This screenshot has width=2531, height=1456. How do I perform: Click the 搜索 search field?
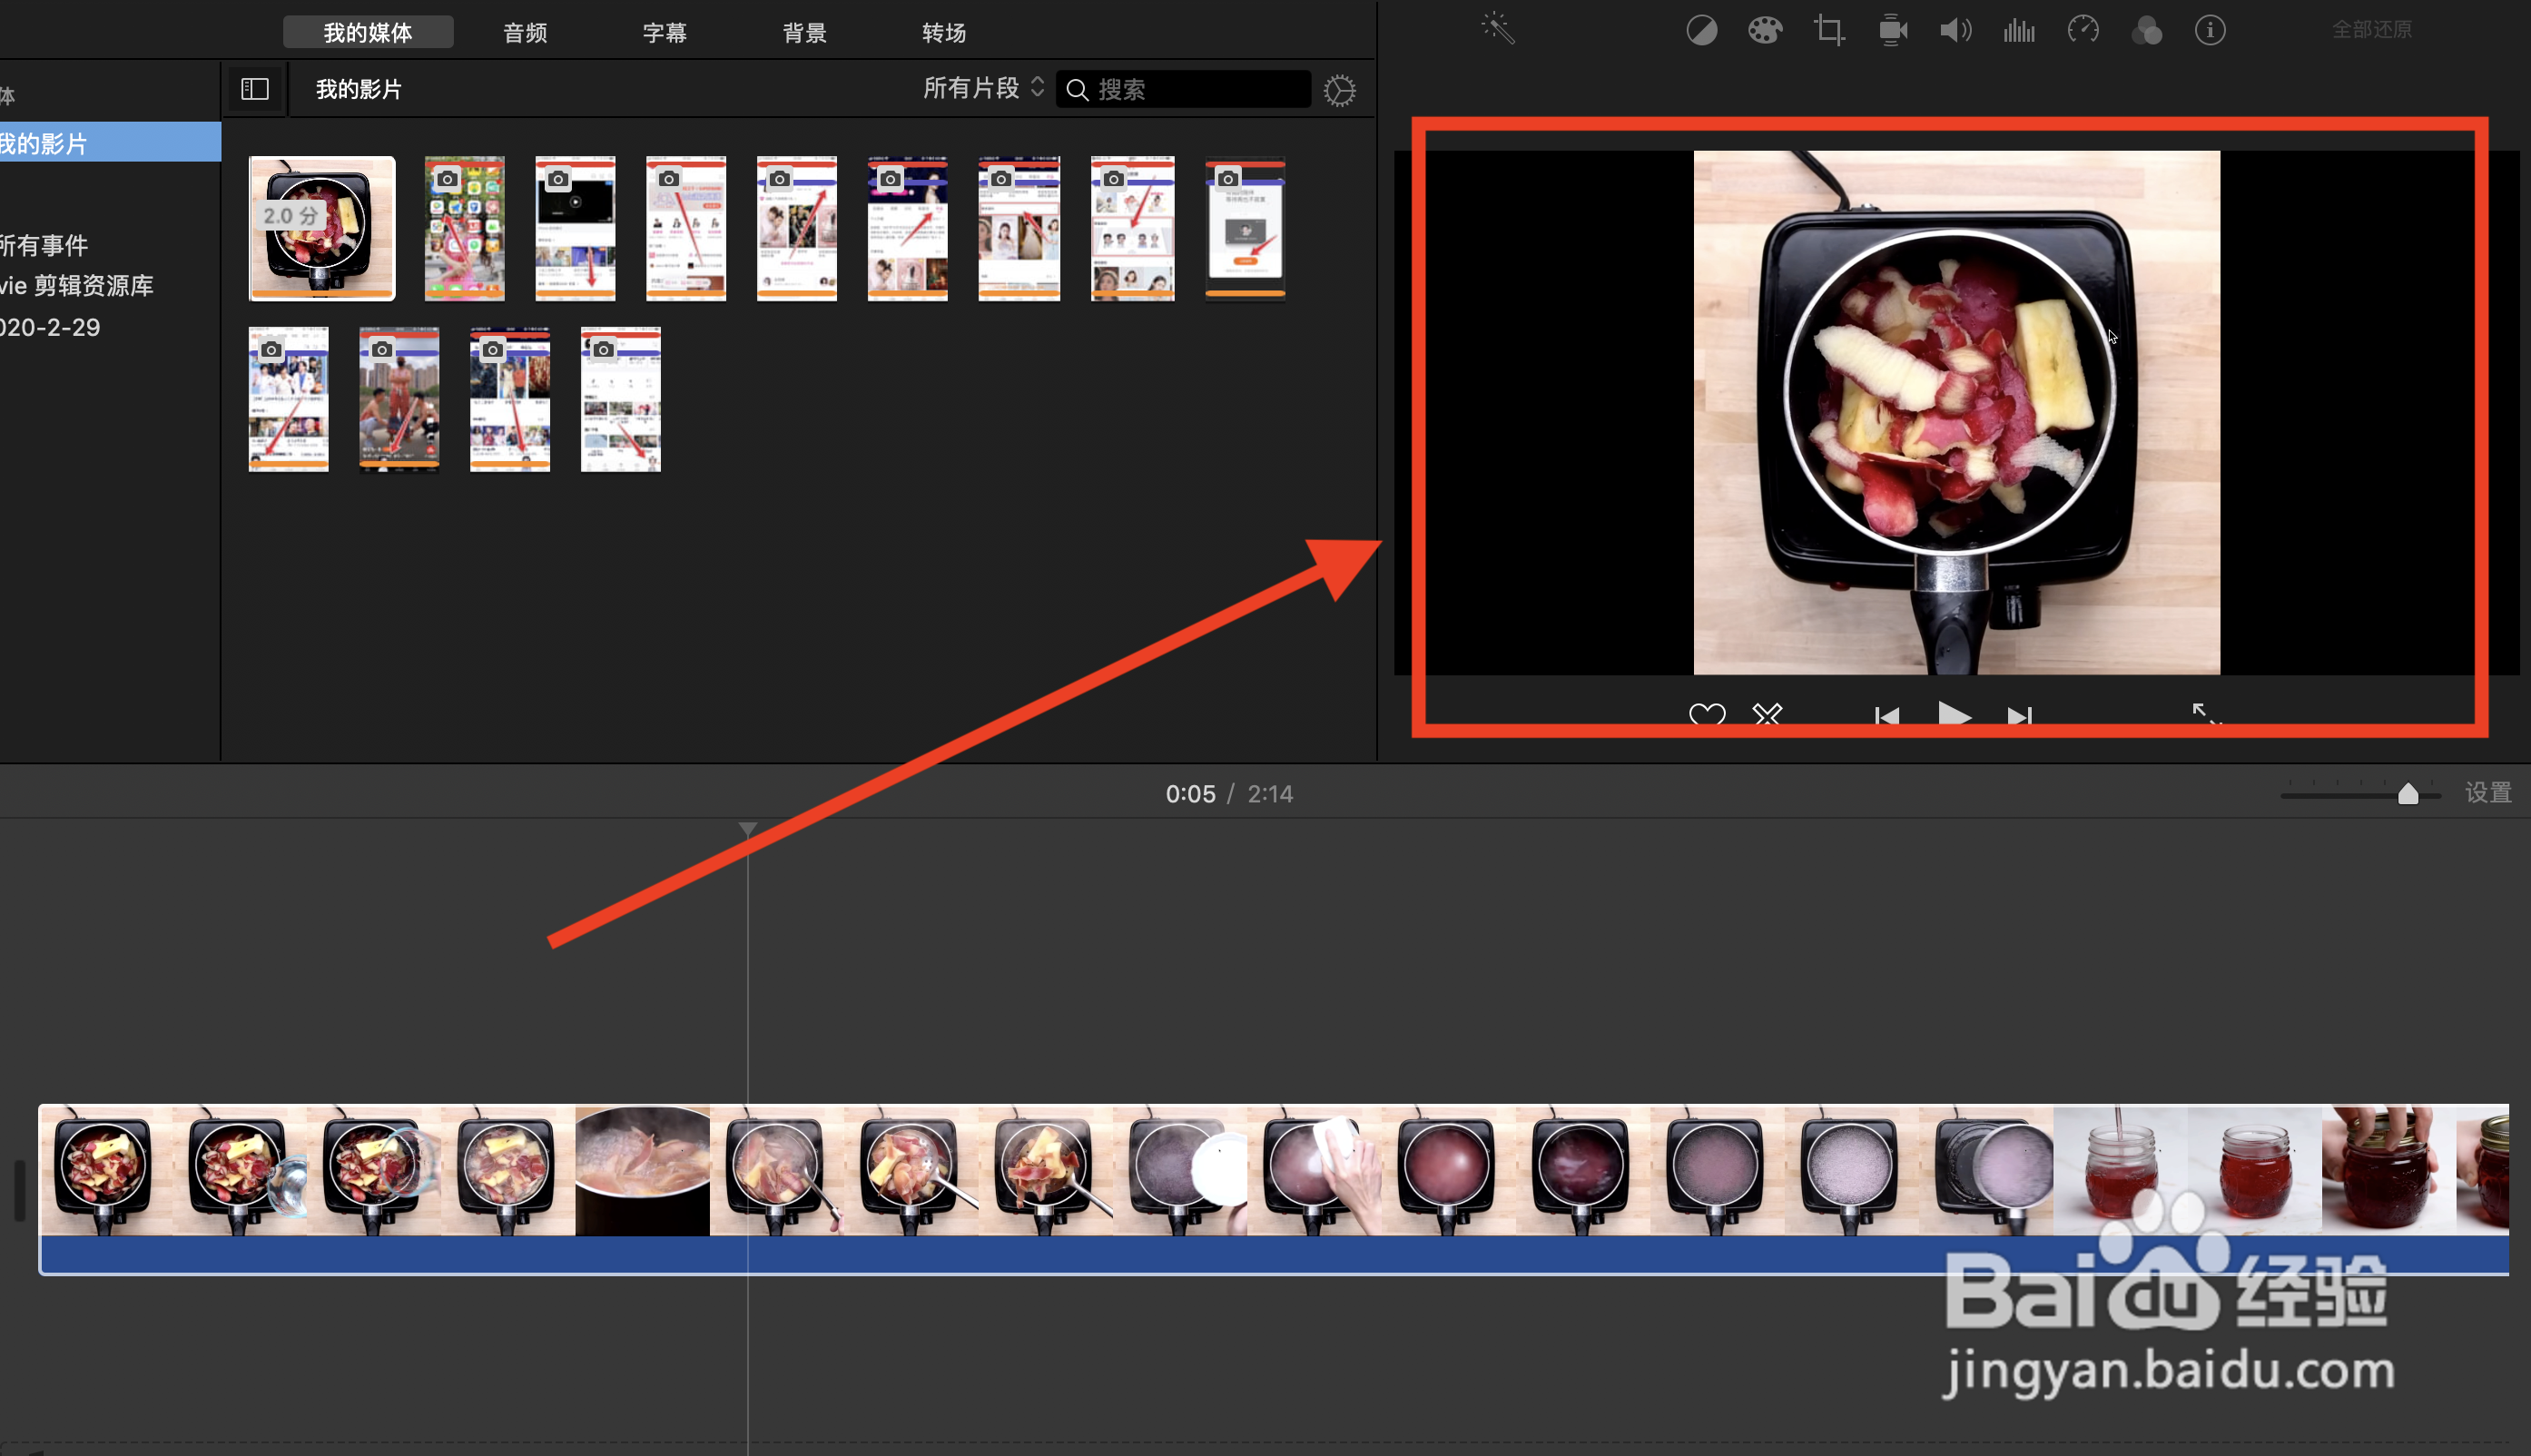point(1183,89)
